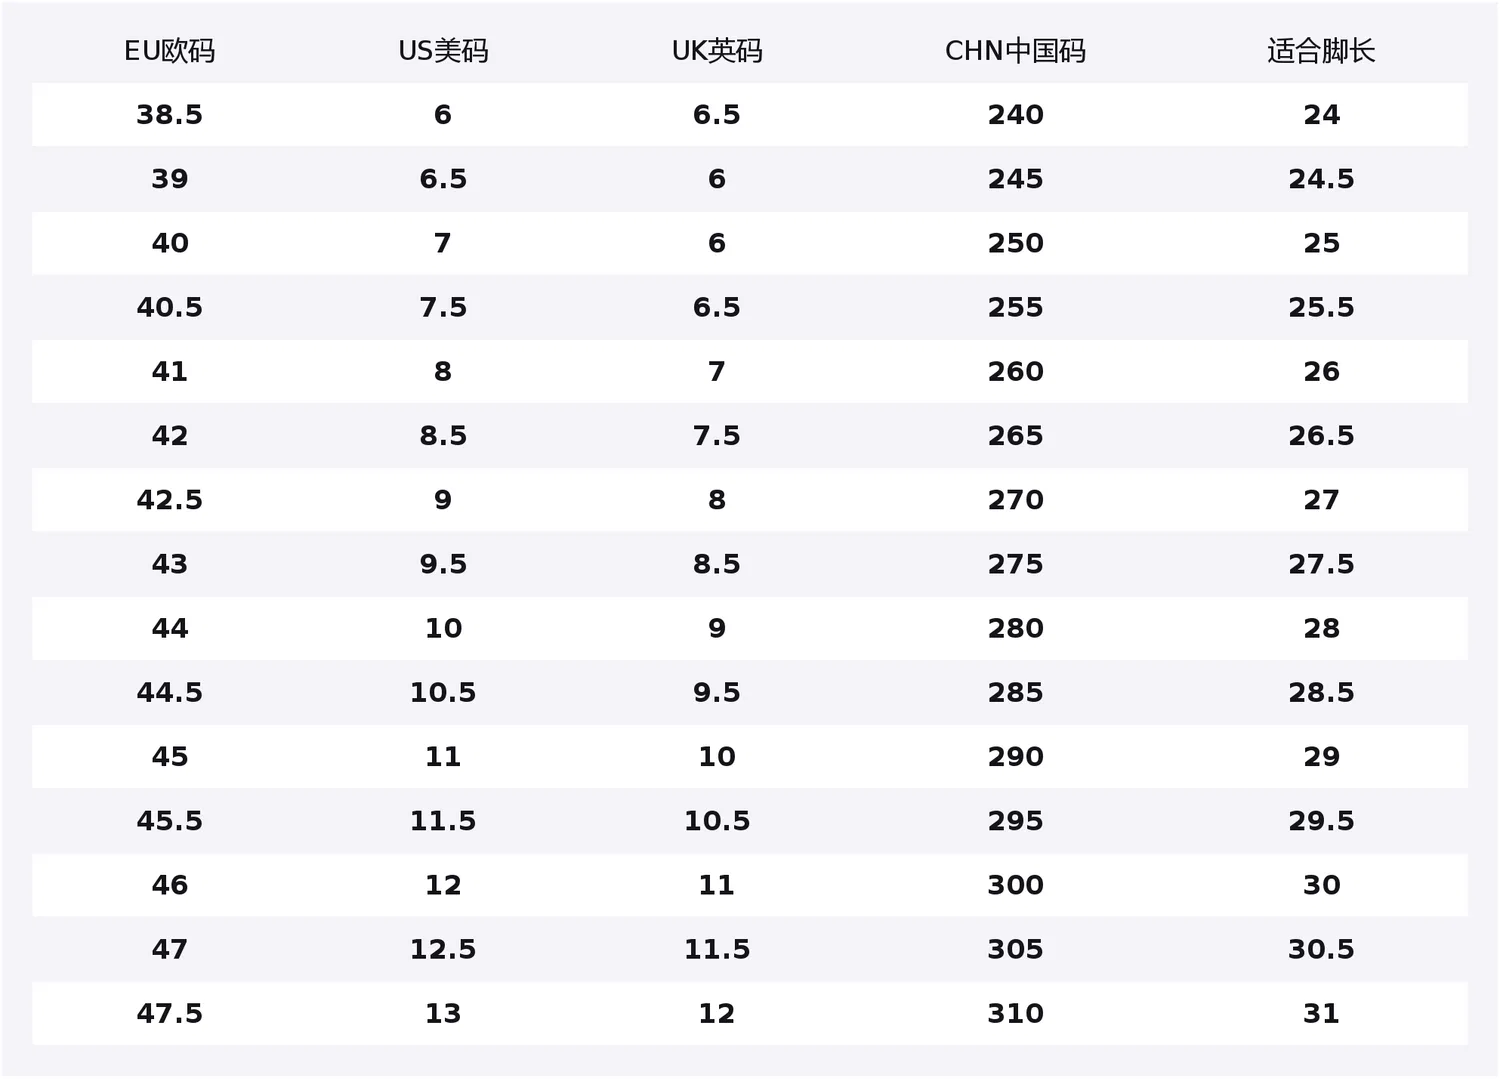Click the CHN size 245 cell

click(x=1015, y=179)
